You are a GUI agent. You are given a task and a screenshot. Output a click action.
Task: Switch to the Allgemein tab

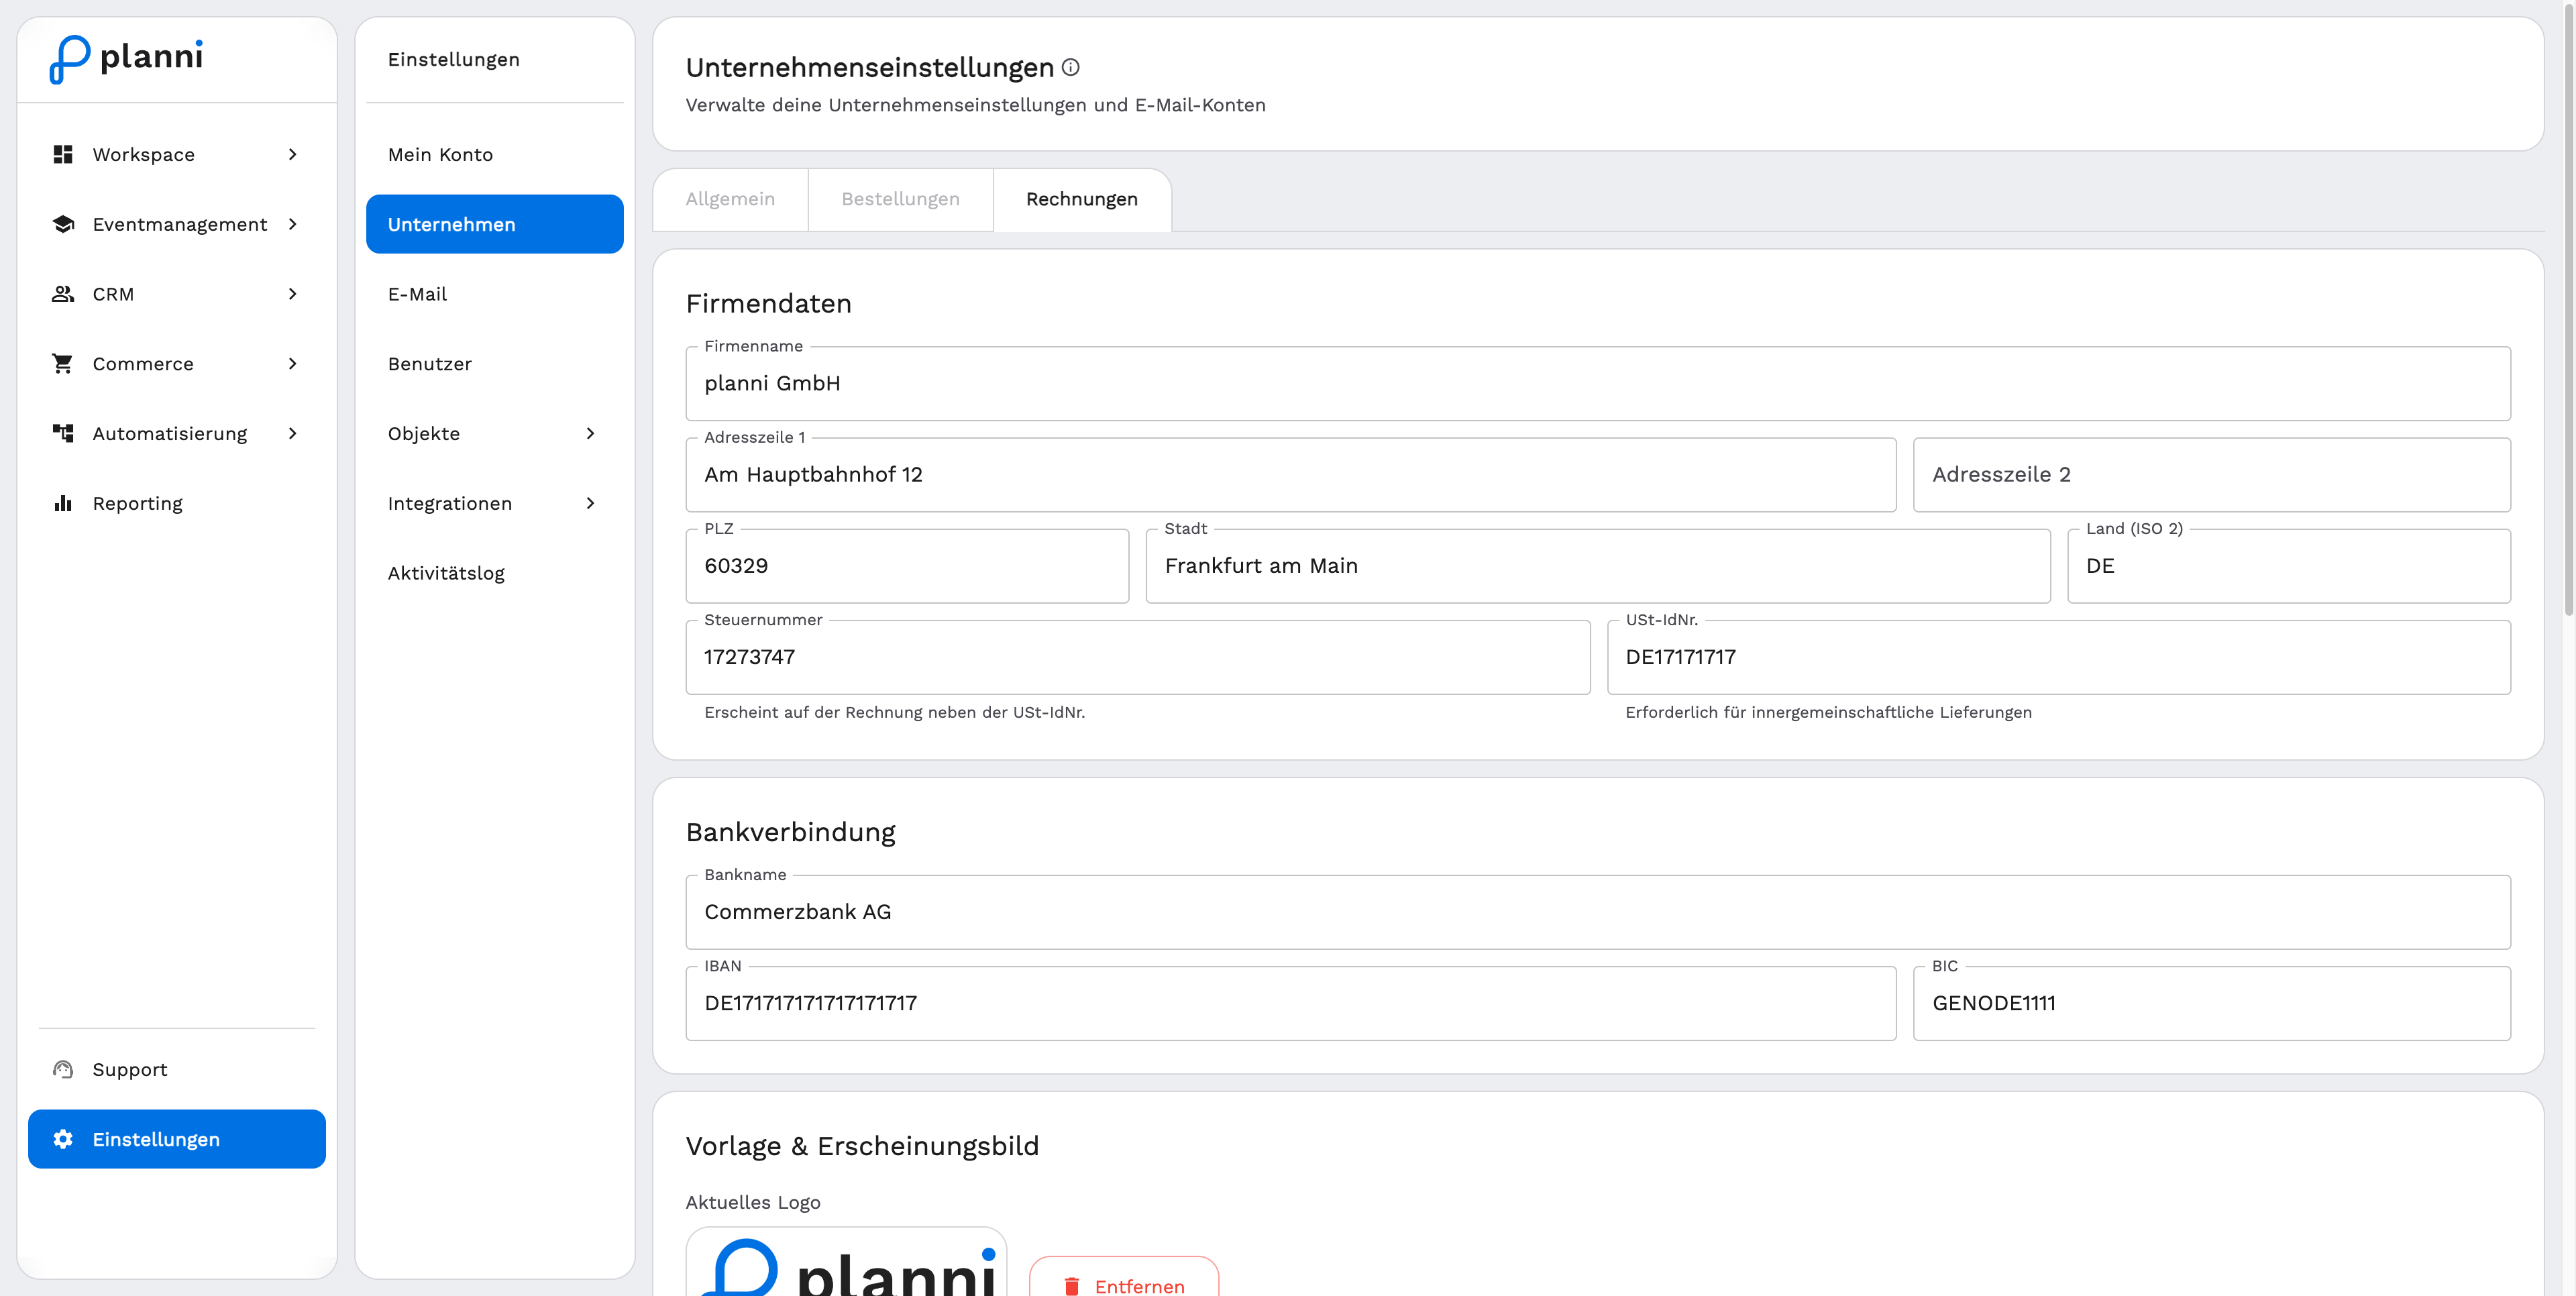730,199
